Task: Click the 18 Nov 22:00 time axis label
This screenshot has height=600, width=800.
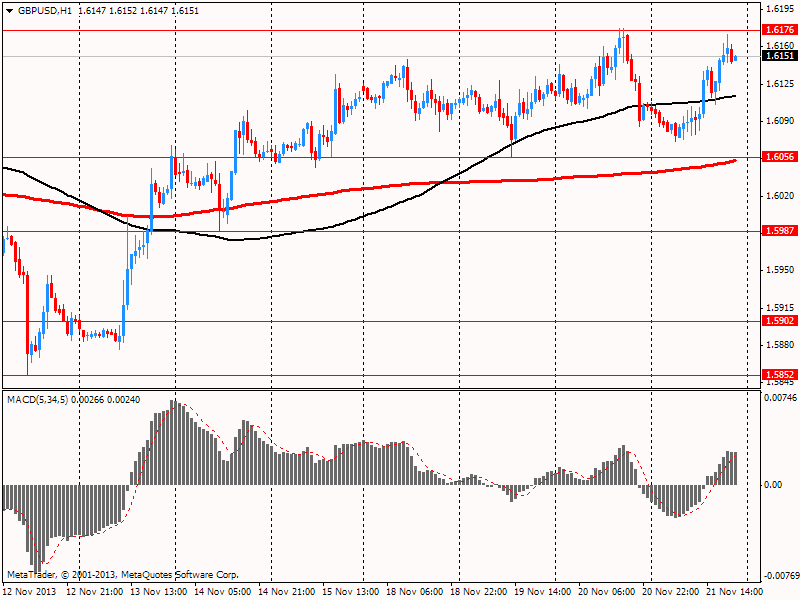Action: click(479, 591)
